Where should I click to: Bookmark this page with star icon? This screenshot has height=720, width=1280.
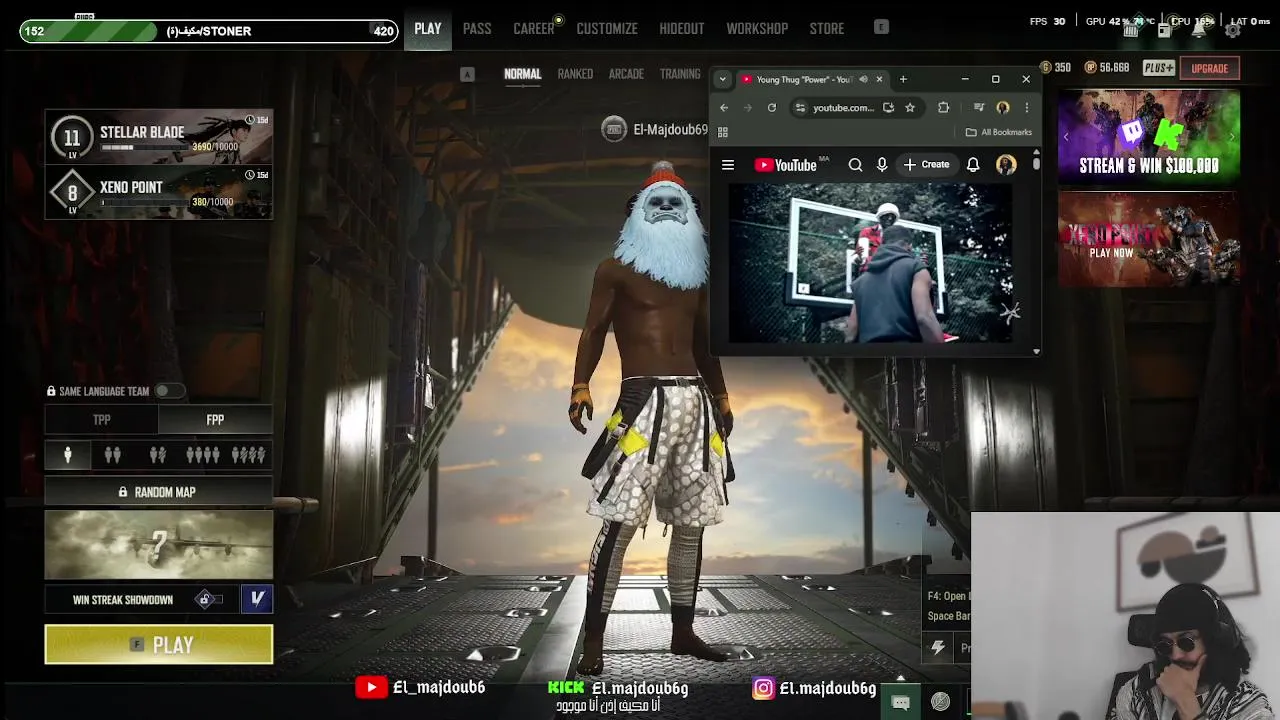910,108
